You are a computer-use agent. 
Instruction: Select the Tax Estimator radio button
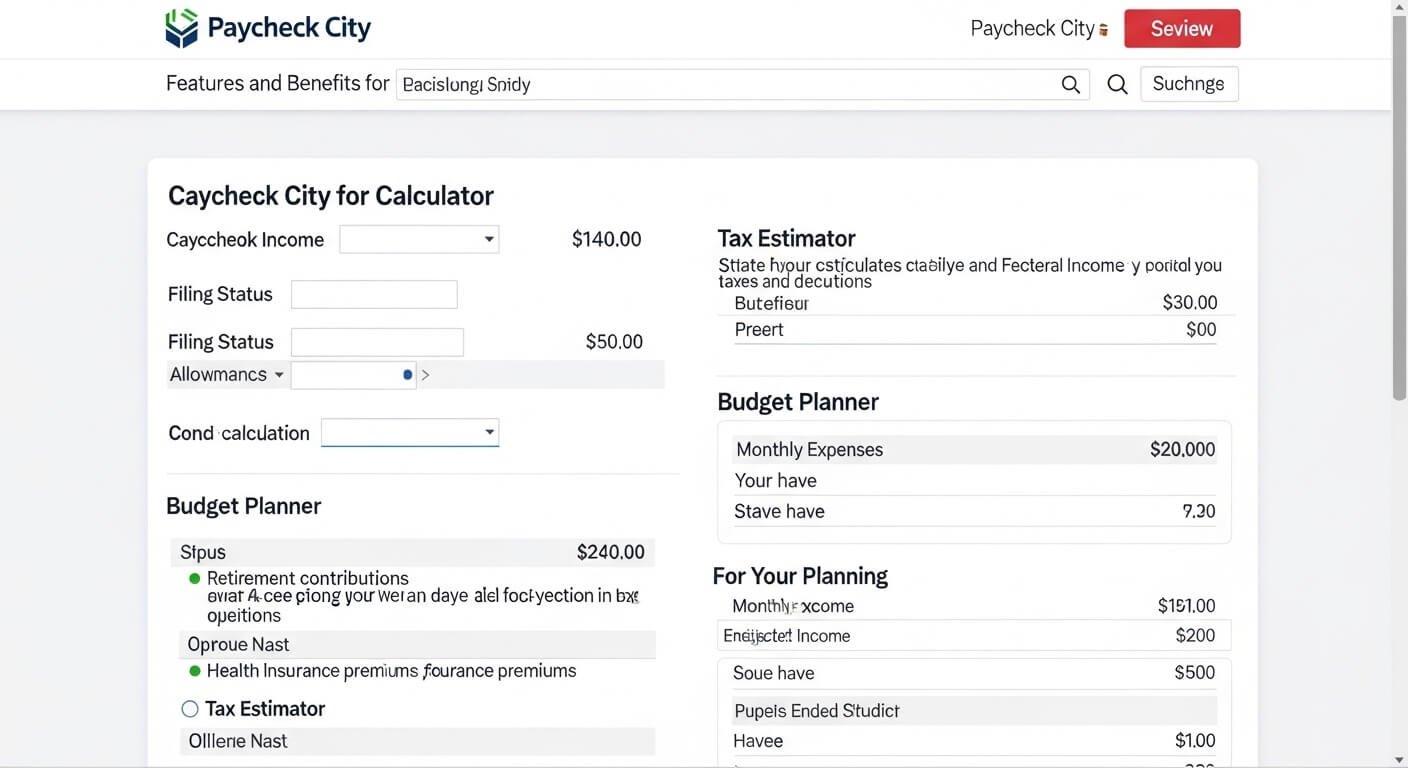[x=190, y=709]
